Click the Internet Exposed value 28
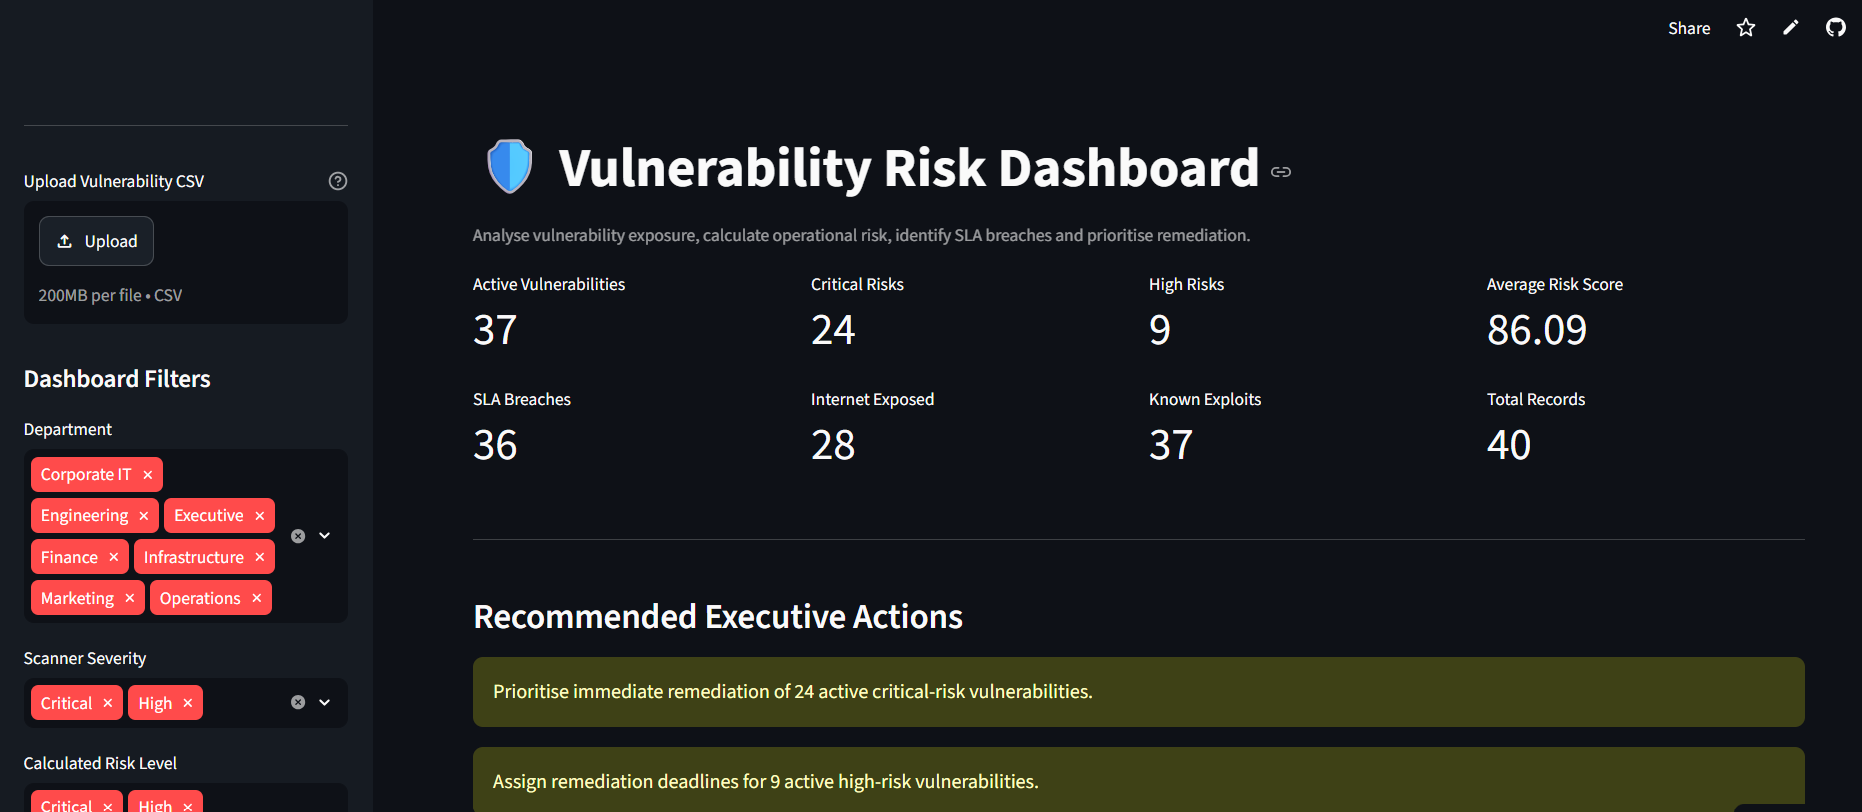Image resolution: width=1862 pixels, height=812 pixels. coord(833,445)
